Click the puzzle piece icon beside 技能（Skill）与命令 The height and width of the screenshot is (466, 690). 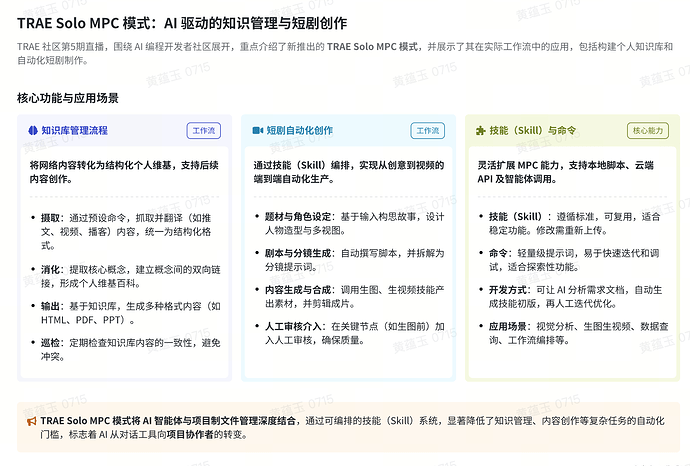coord(481,131)
